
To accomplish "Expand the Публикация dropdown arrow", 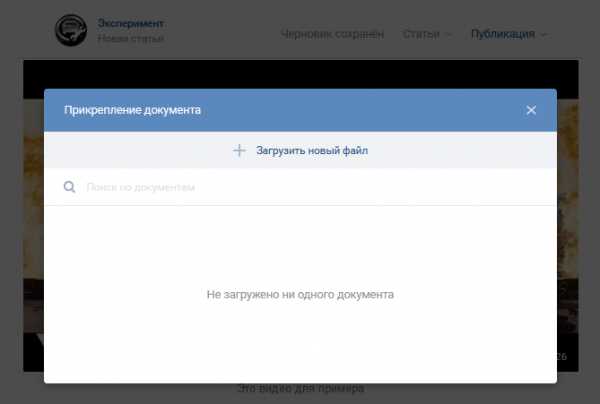I will click(x=544, y=34).
